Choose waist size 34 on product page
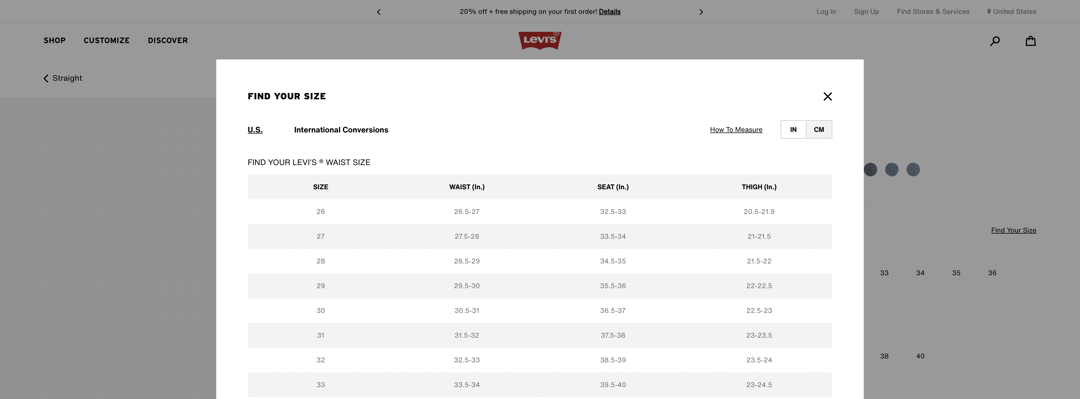1080x399 pixels. (x=920, y=273)
